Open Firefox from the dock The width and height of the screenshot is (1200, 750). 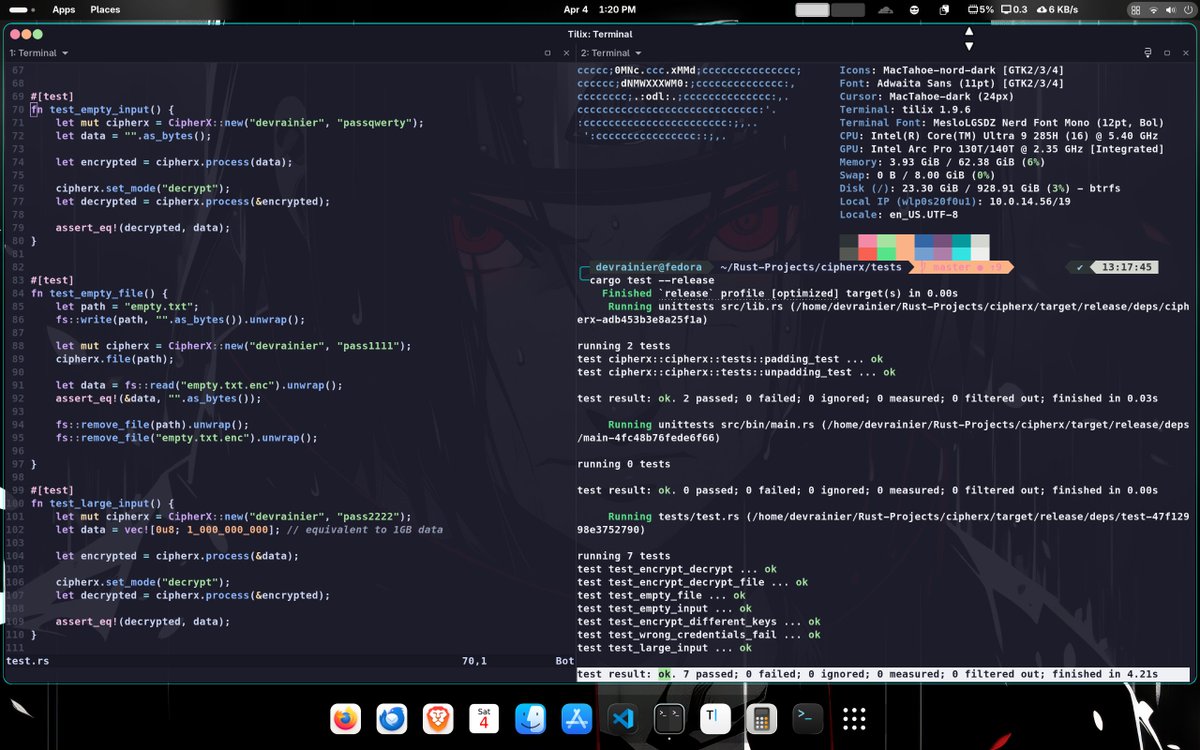345,718
